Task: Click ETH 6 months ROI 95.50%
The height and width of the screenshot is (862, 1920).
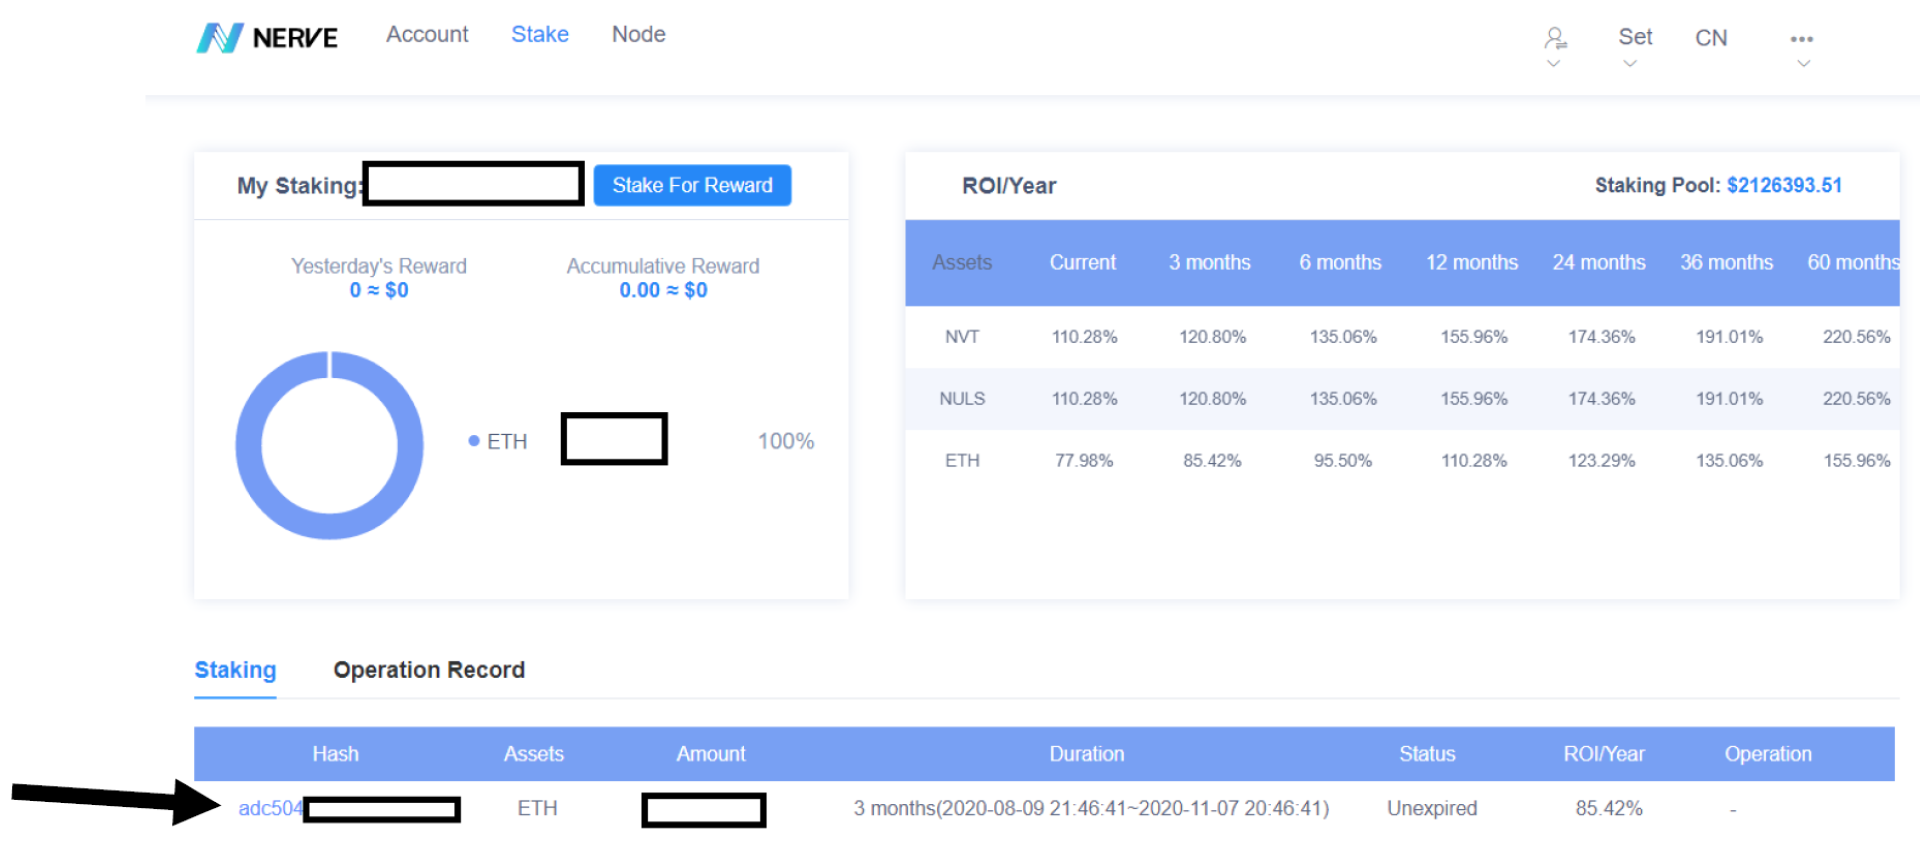Action: [1343, 461]
